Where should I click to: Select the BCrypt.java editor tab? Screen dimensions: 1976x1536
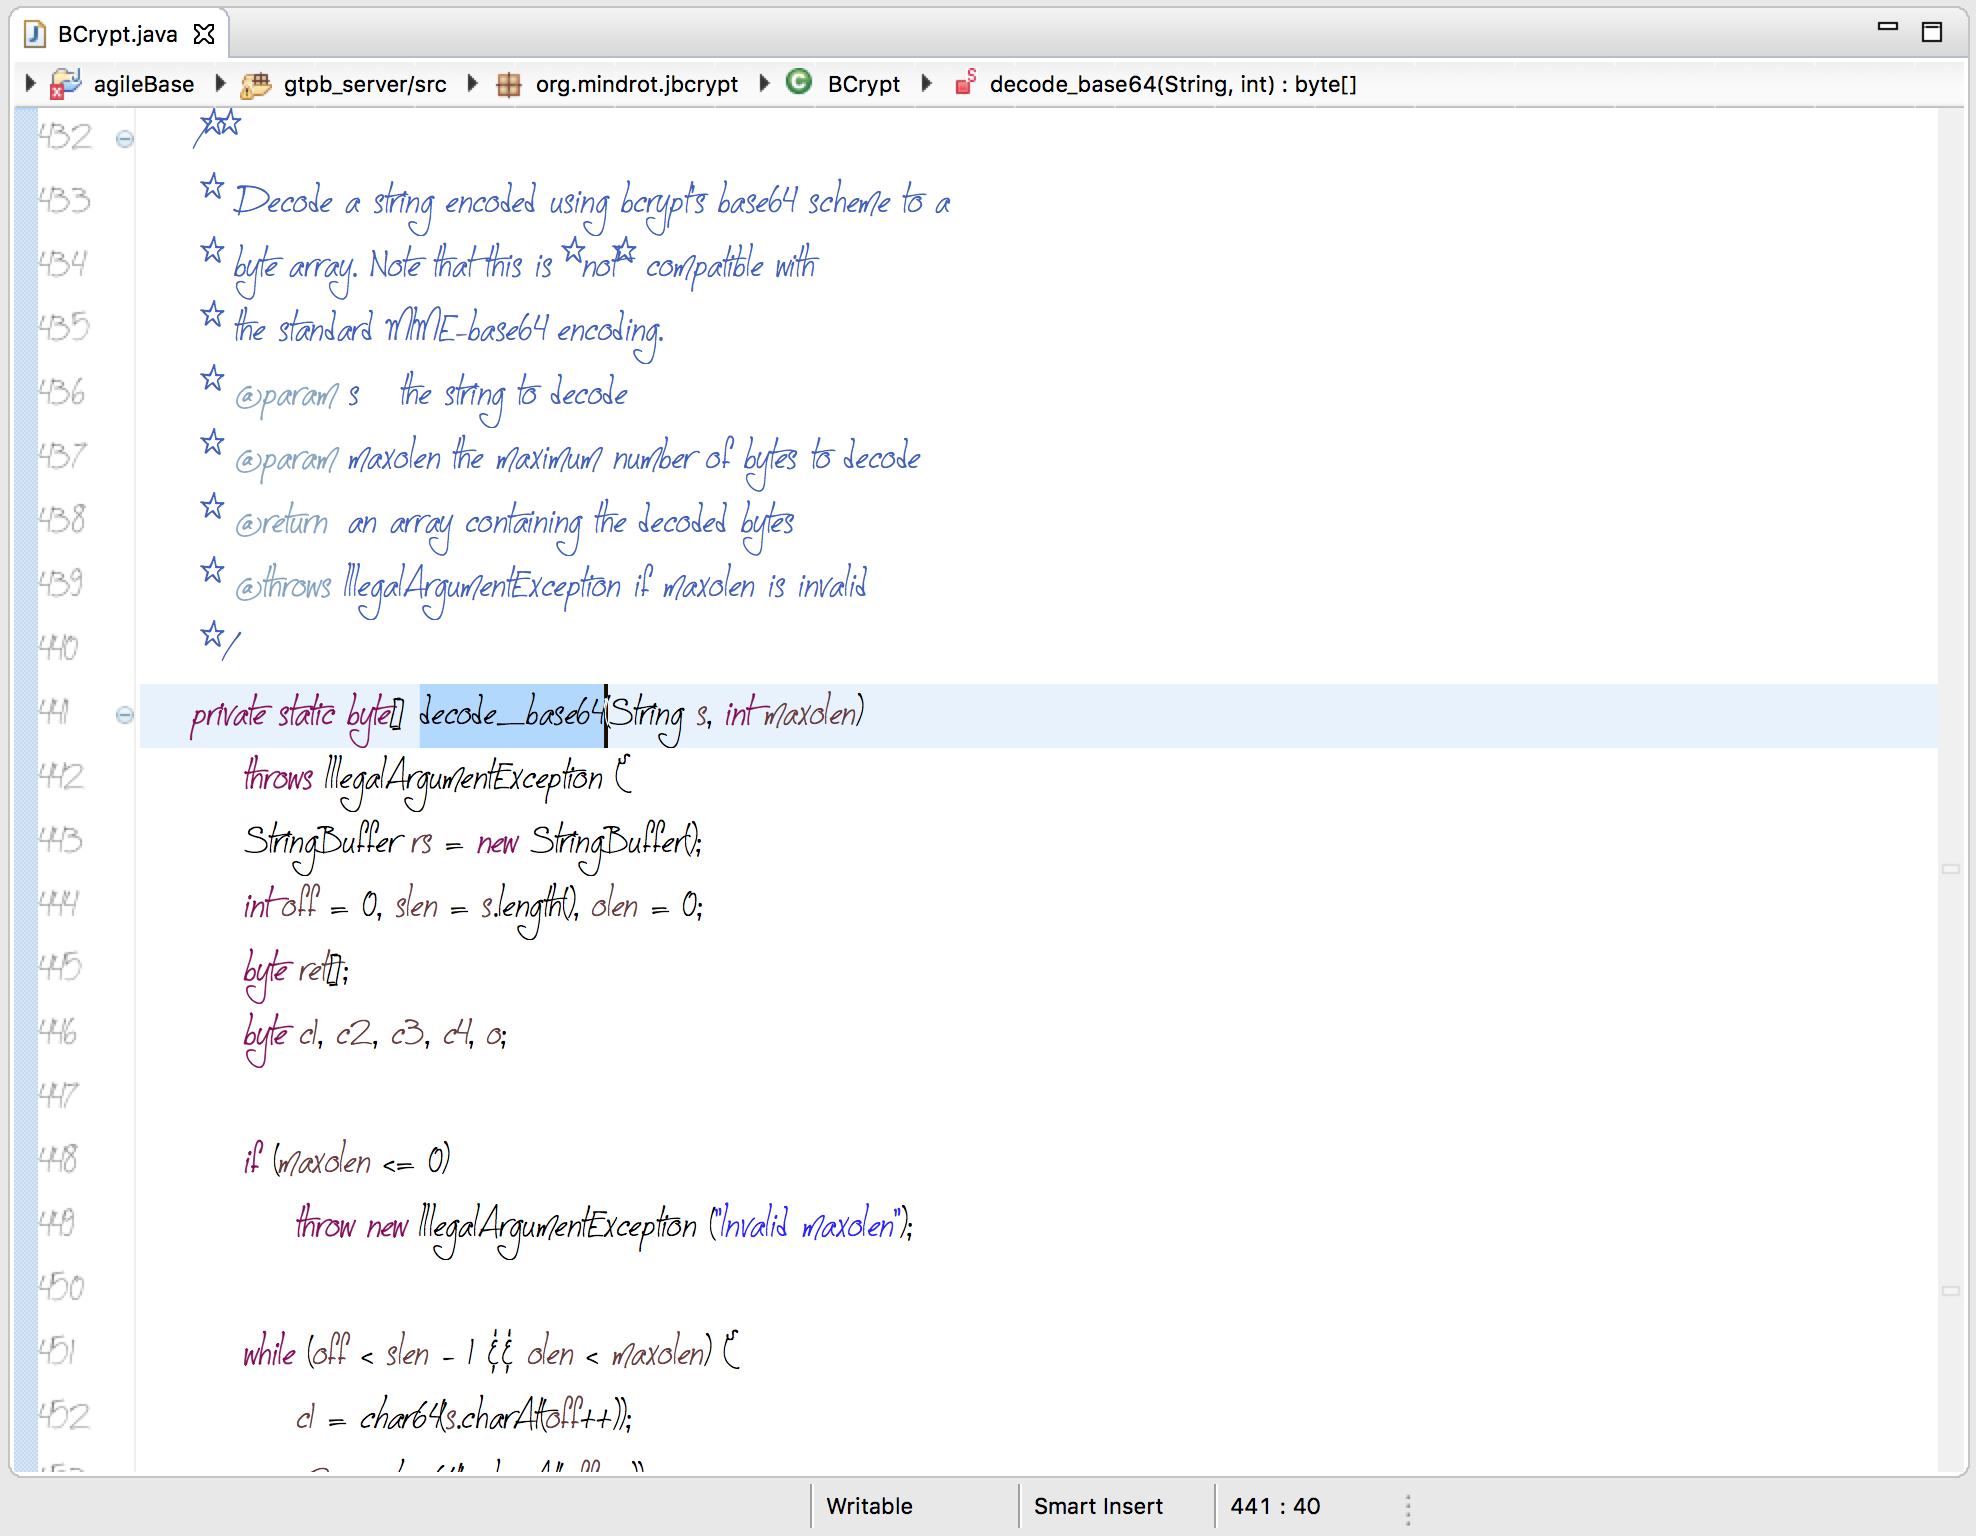(x=120, y=34)
